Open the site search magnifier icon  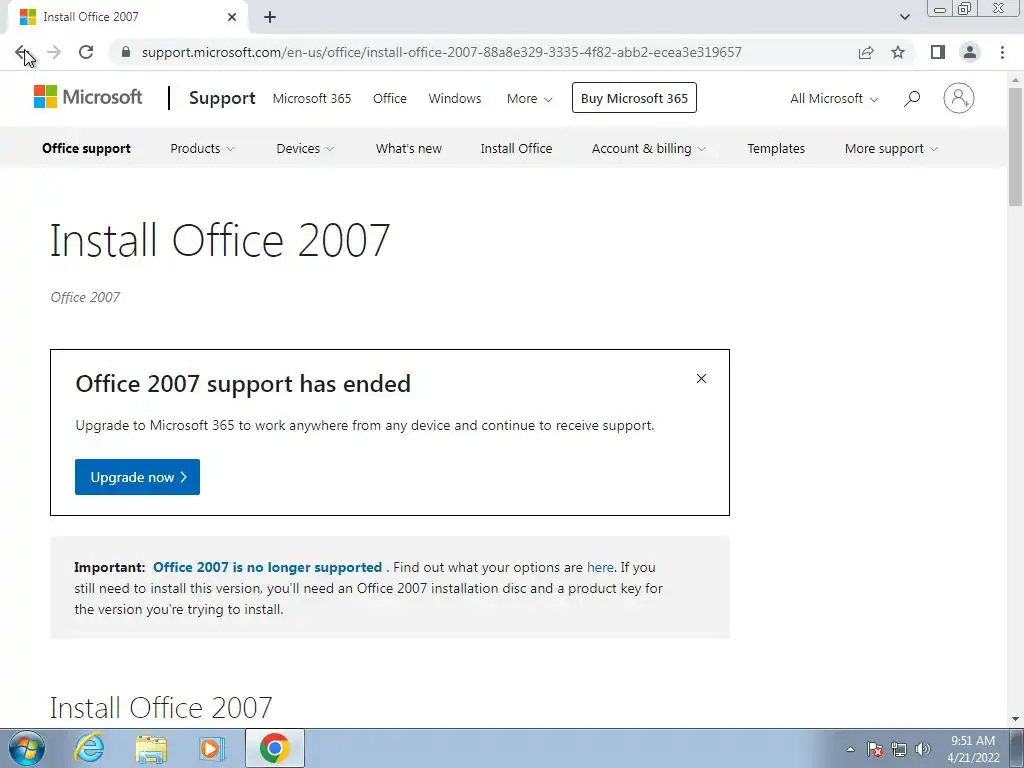coord(912,99)
